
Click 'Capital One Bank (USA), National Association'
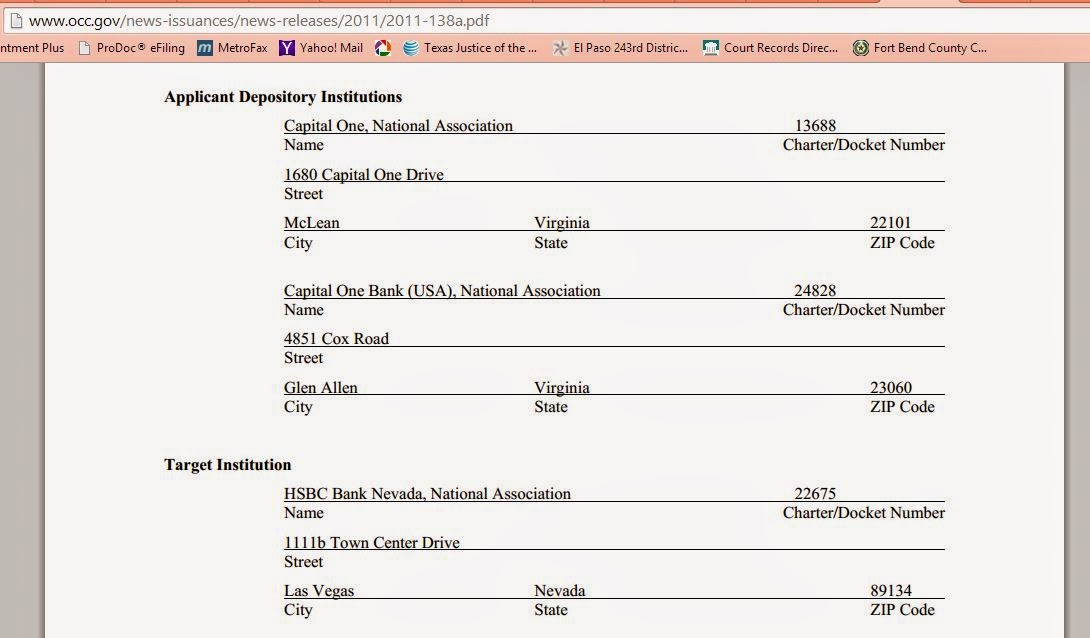(442, 291)
